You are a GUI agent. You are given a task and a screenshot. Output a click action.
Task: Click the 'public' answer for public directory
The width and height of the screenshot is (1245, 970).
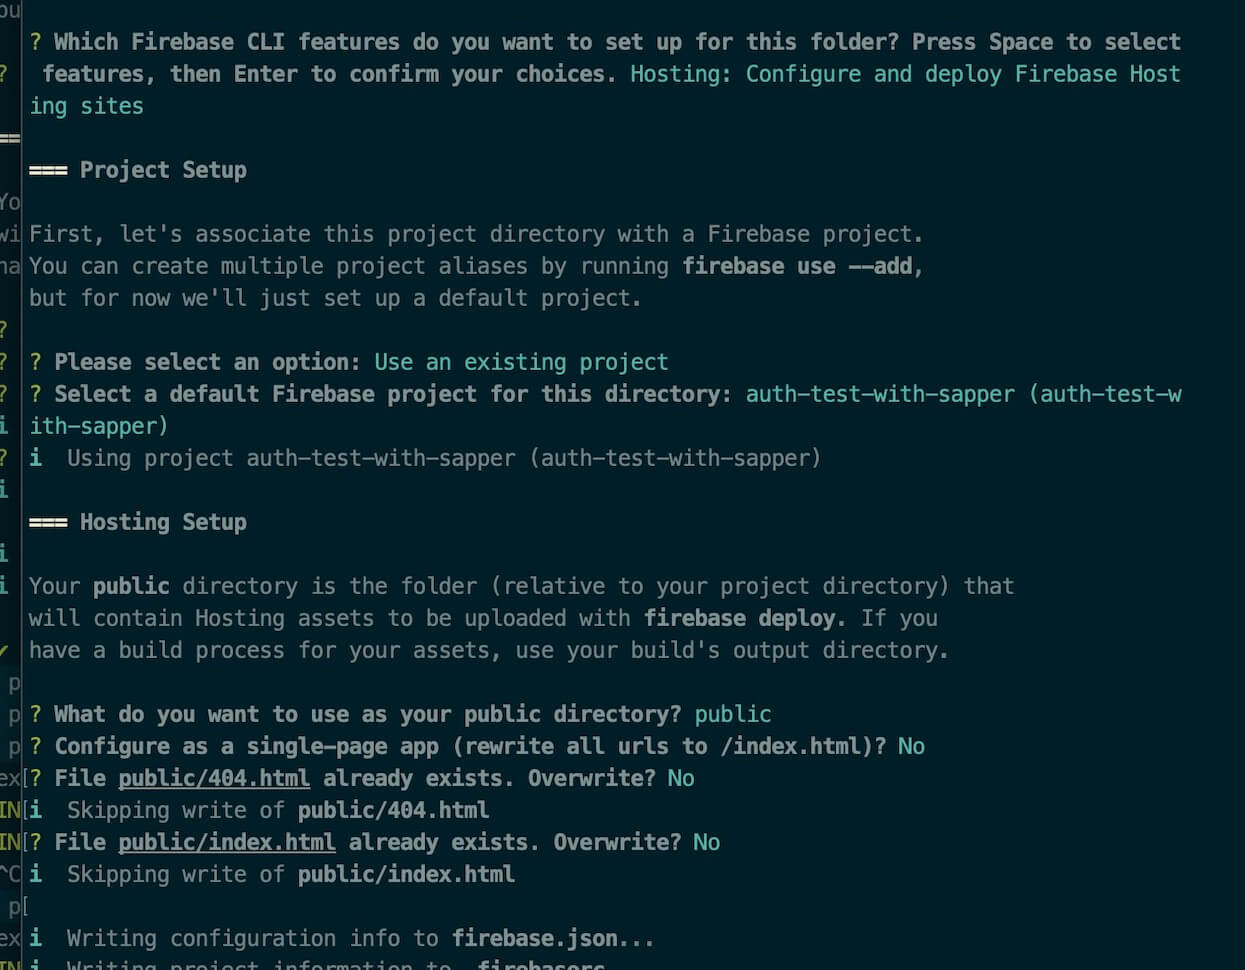tap(733, 714)
